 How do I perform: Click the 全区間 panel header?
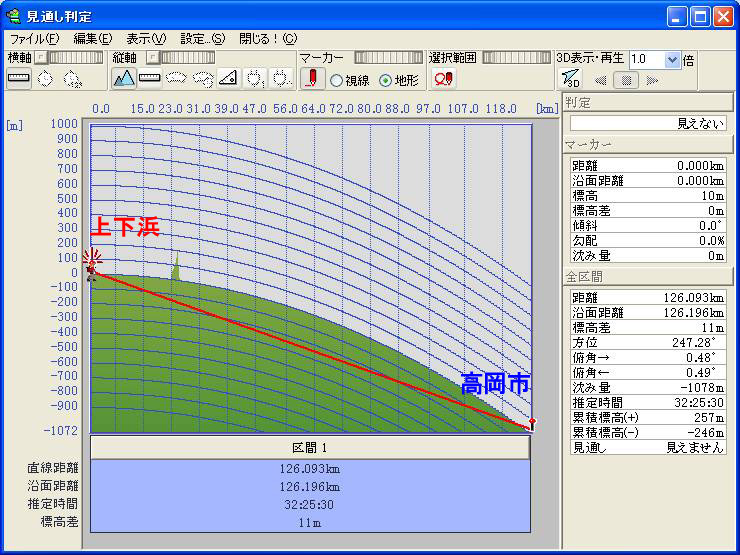648,277
